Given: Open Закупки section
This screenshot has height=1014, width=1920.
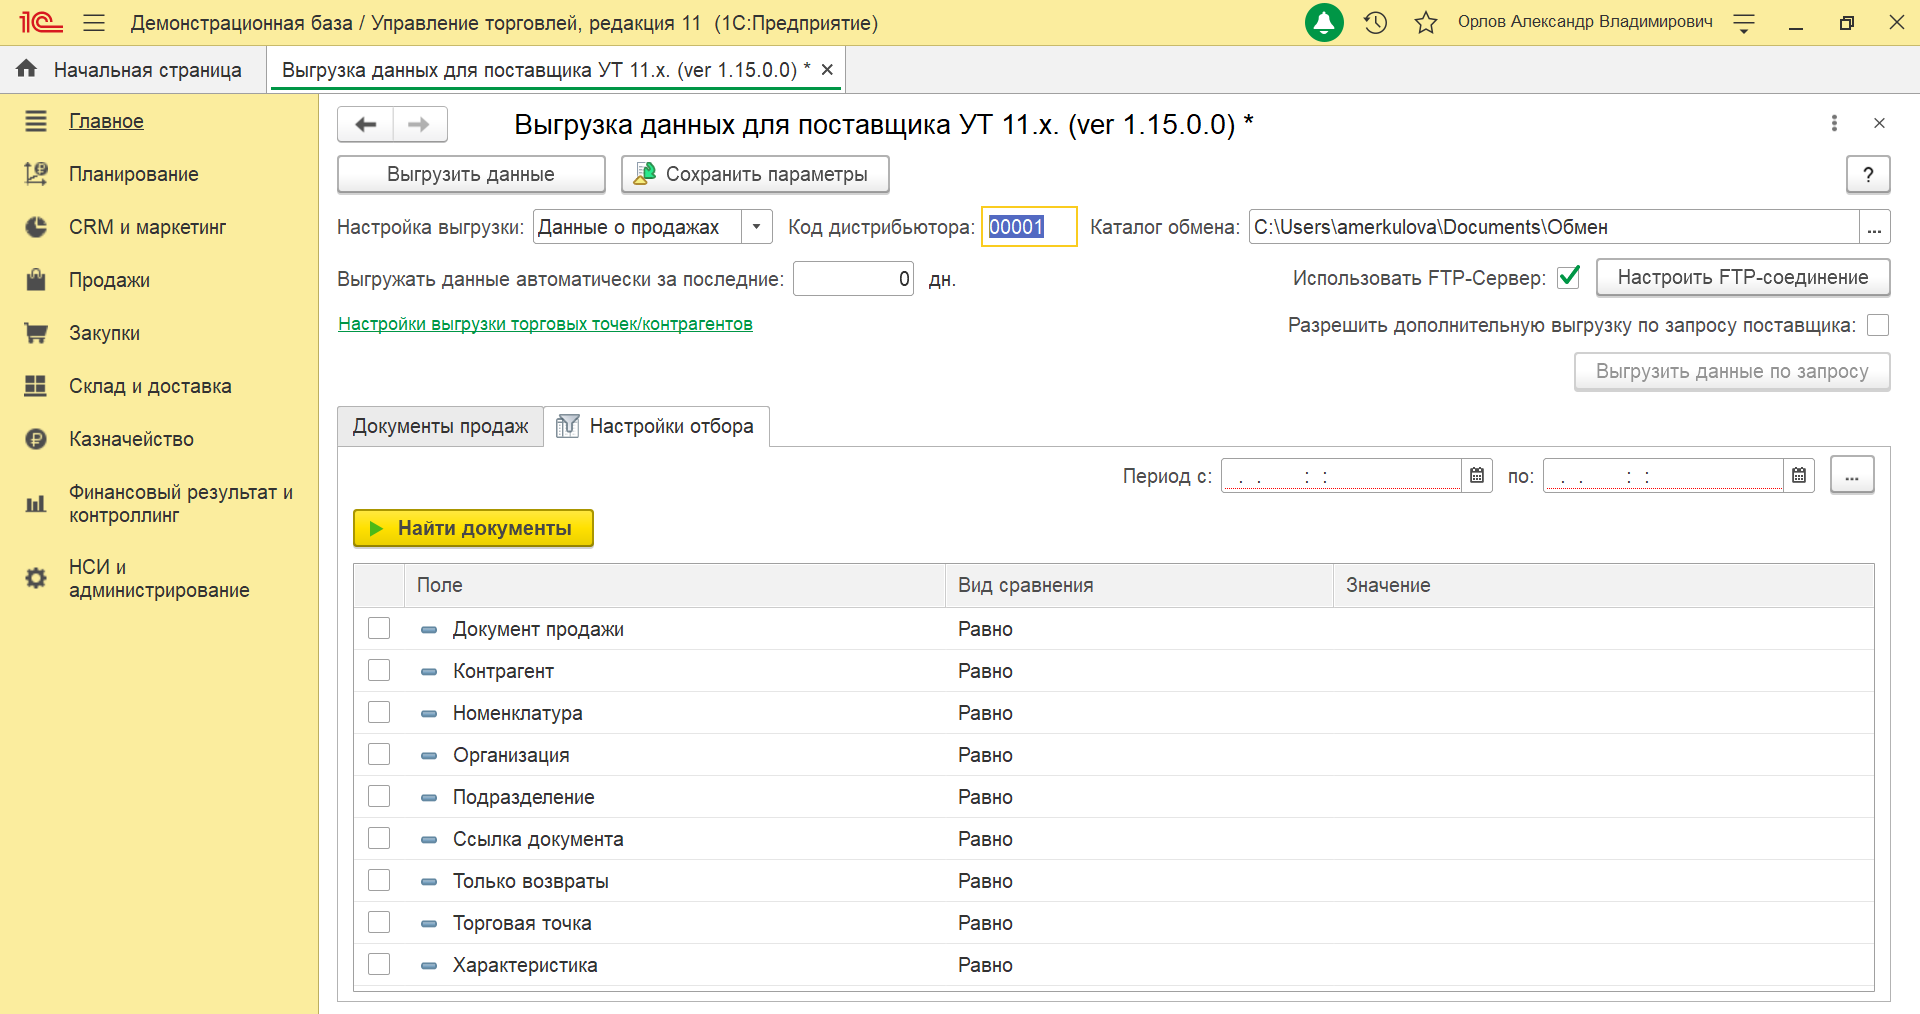Looking at the screenshot, I should click(x=104, y=333).
